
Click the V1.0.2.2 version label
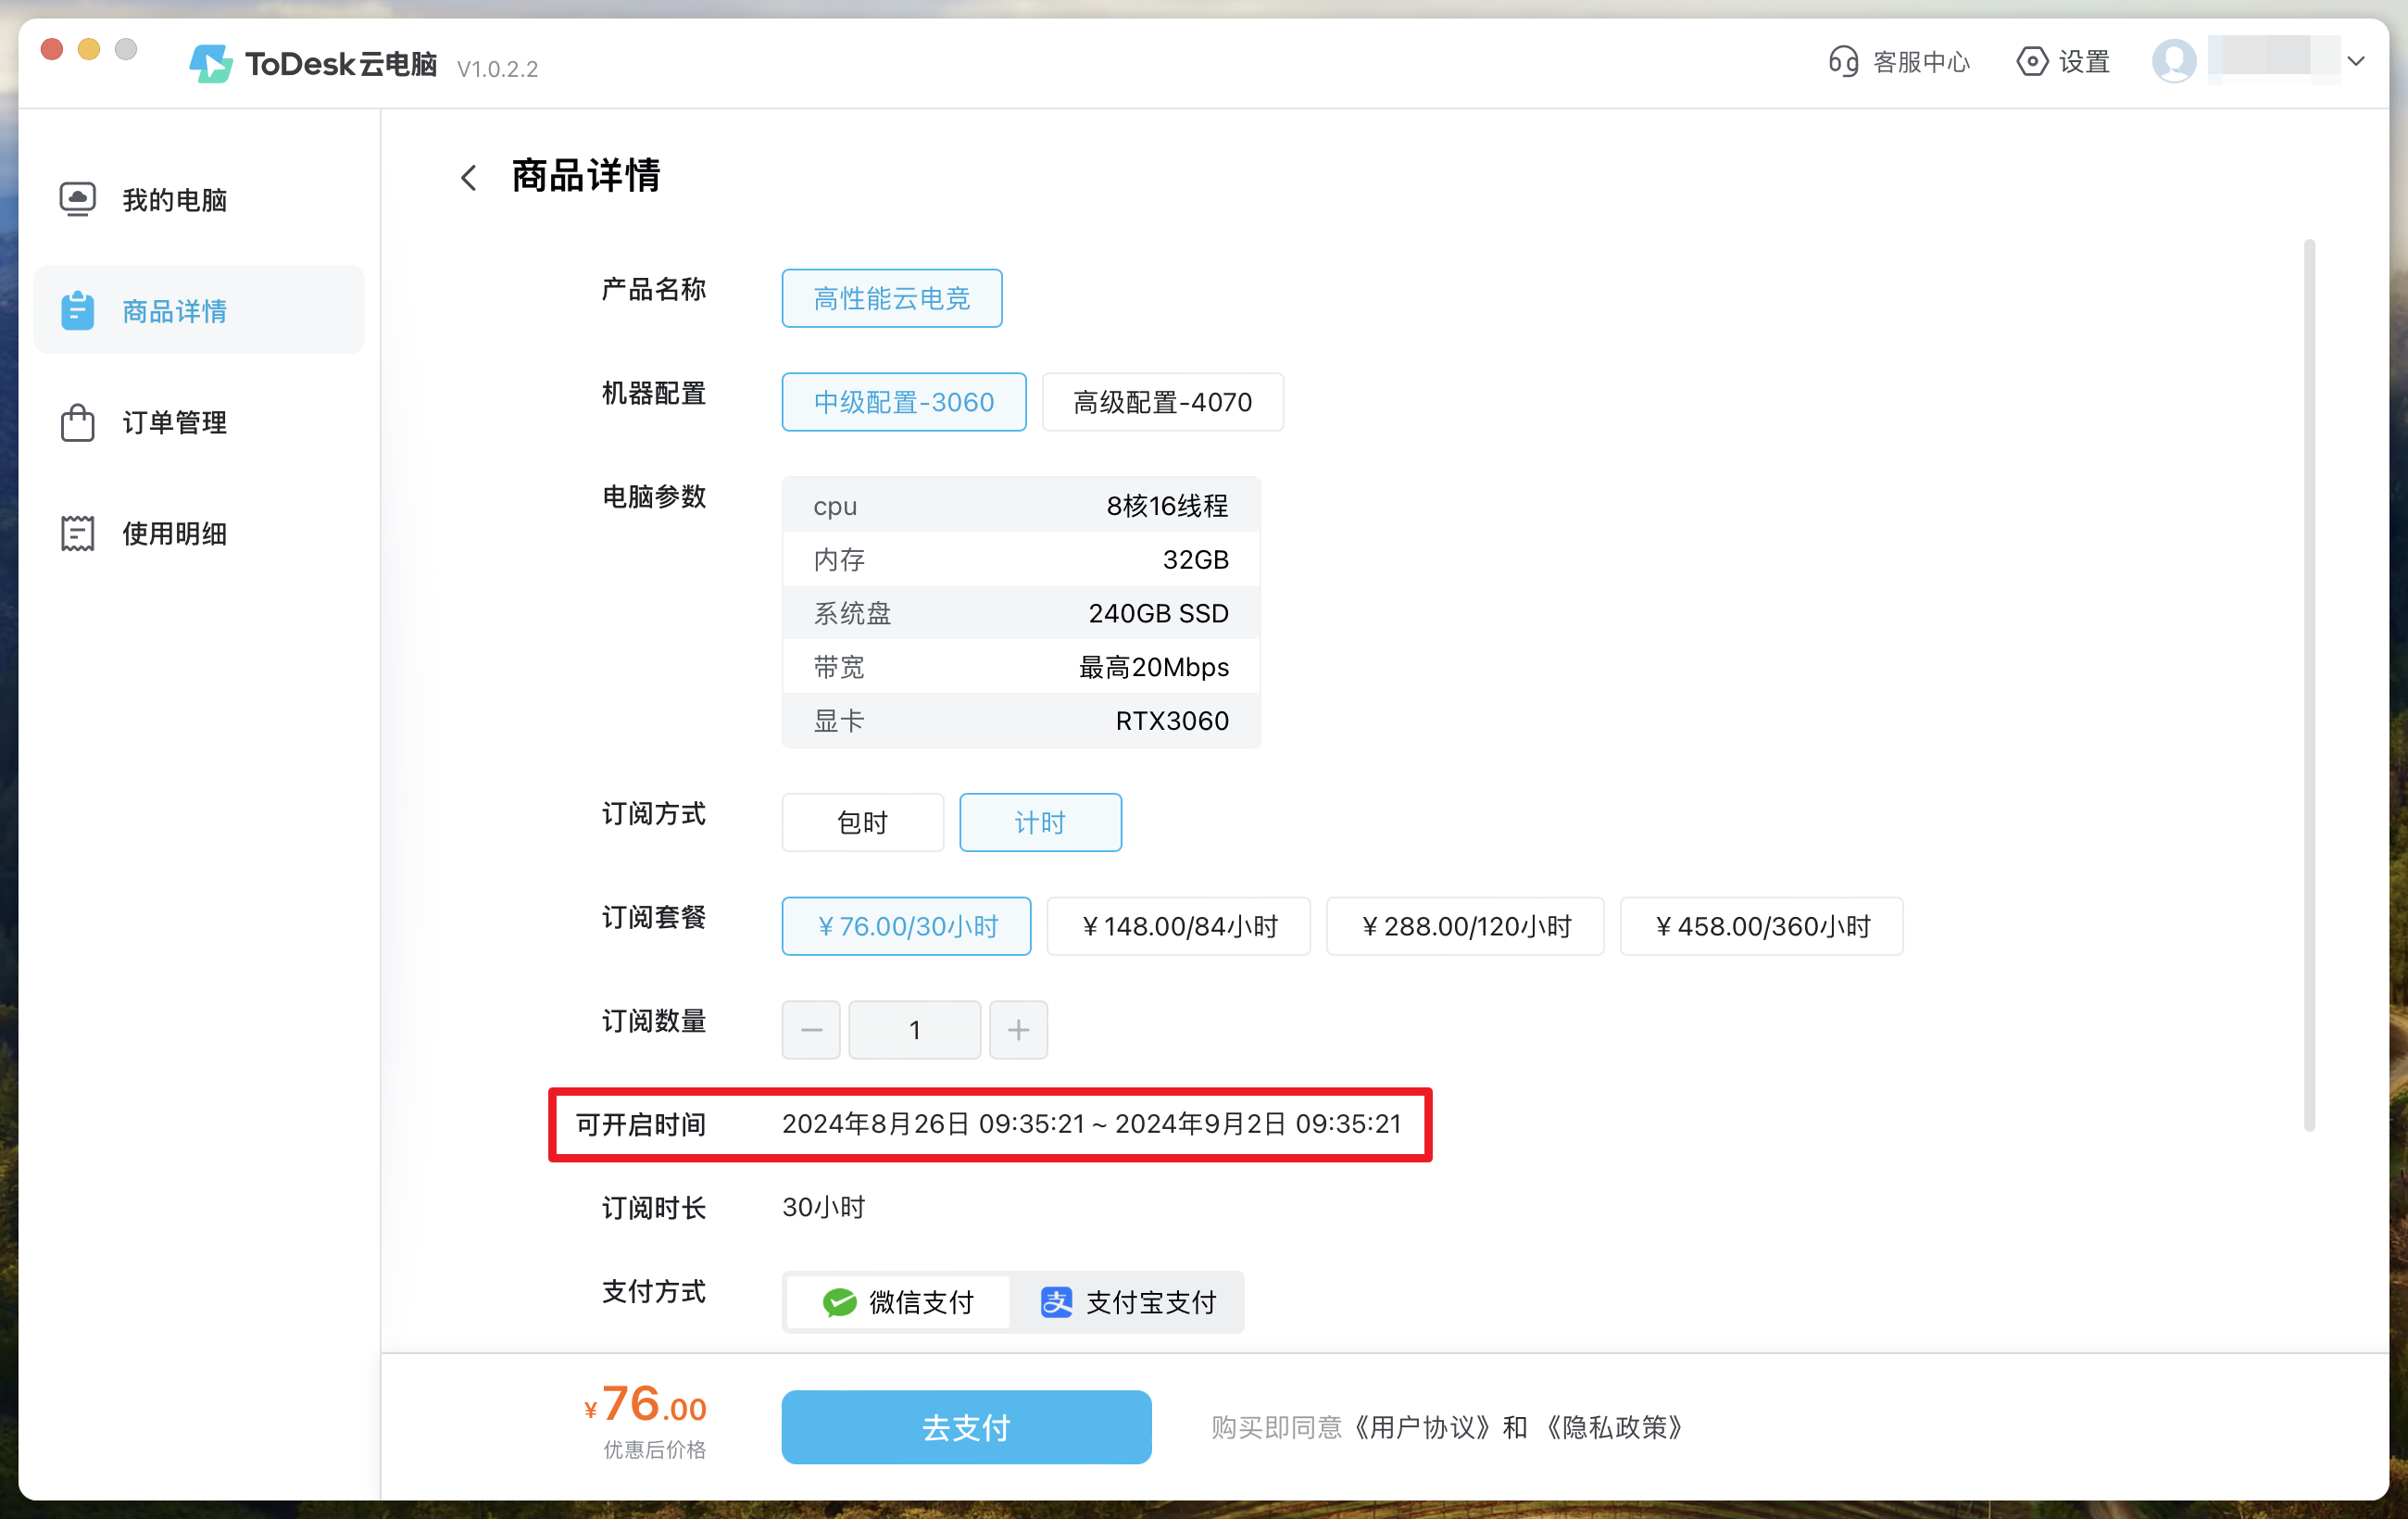pos(497,69)
